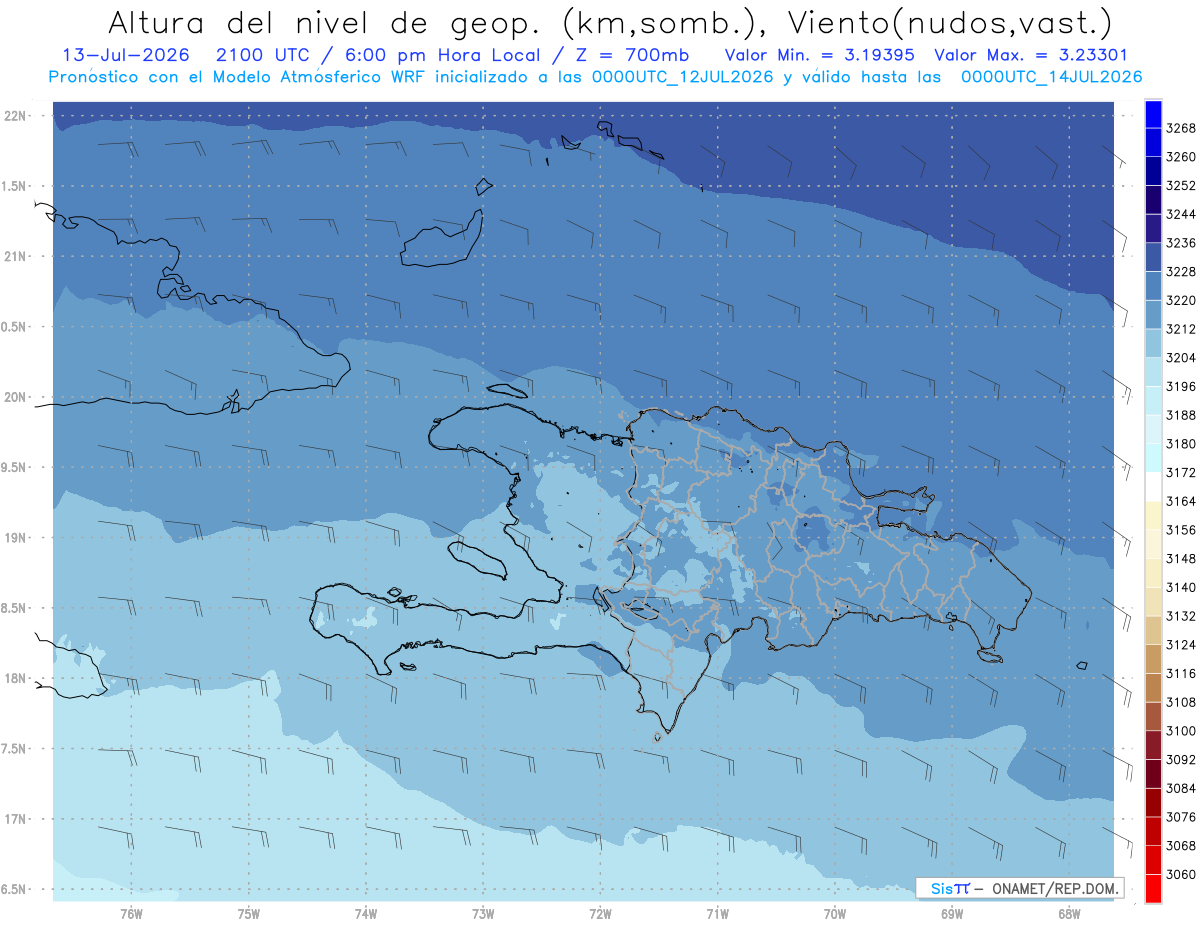1200x927 pixels.
Task: Click the '71W' longitude label
Action: pos(717,913)
